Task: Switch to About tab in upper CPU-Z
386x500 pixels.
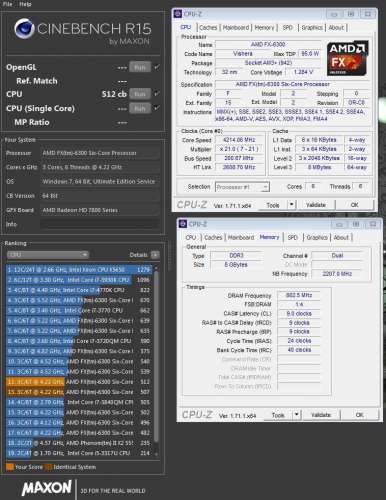Action: 336,28
